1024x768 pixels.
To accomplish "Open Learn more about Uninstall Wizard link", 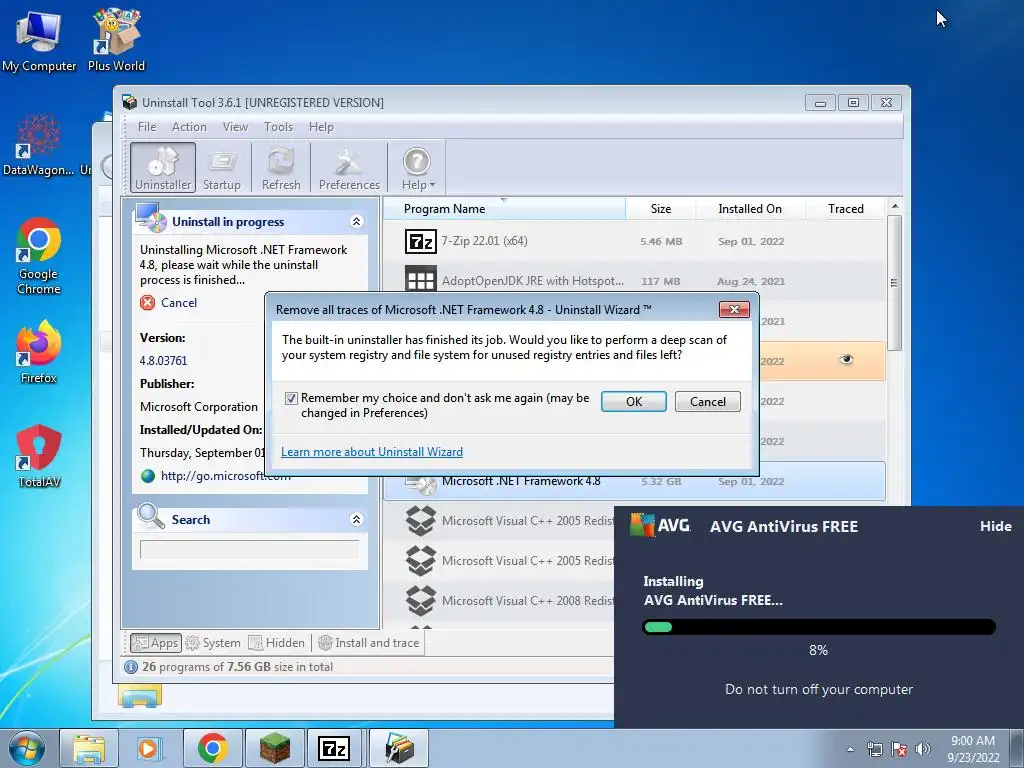I will coord(372,452).
